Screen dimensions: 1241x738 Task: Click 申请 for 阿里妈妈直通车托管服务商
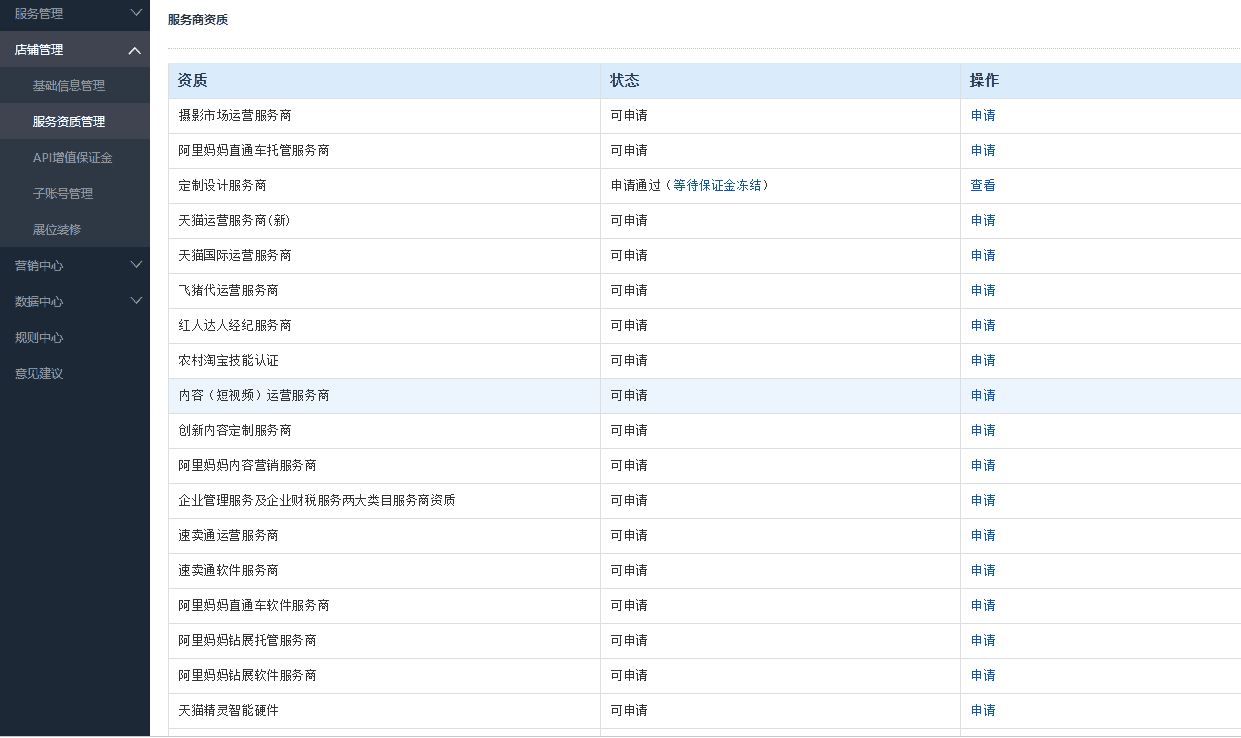(x=983, y=151)
